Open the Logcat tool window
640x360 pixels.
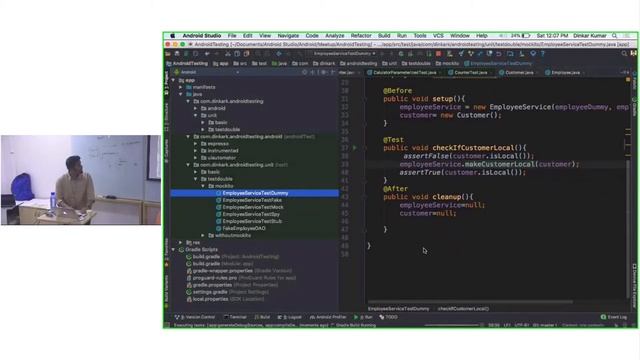pyautogui.click(x=289, y=317)
